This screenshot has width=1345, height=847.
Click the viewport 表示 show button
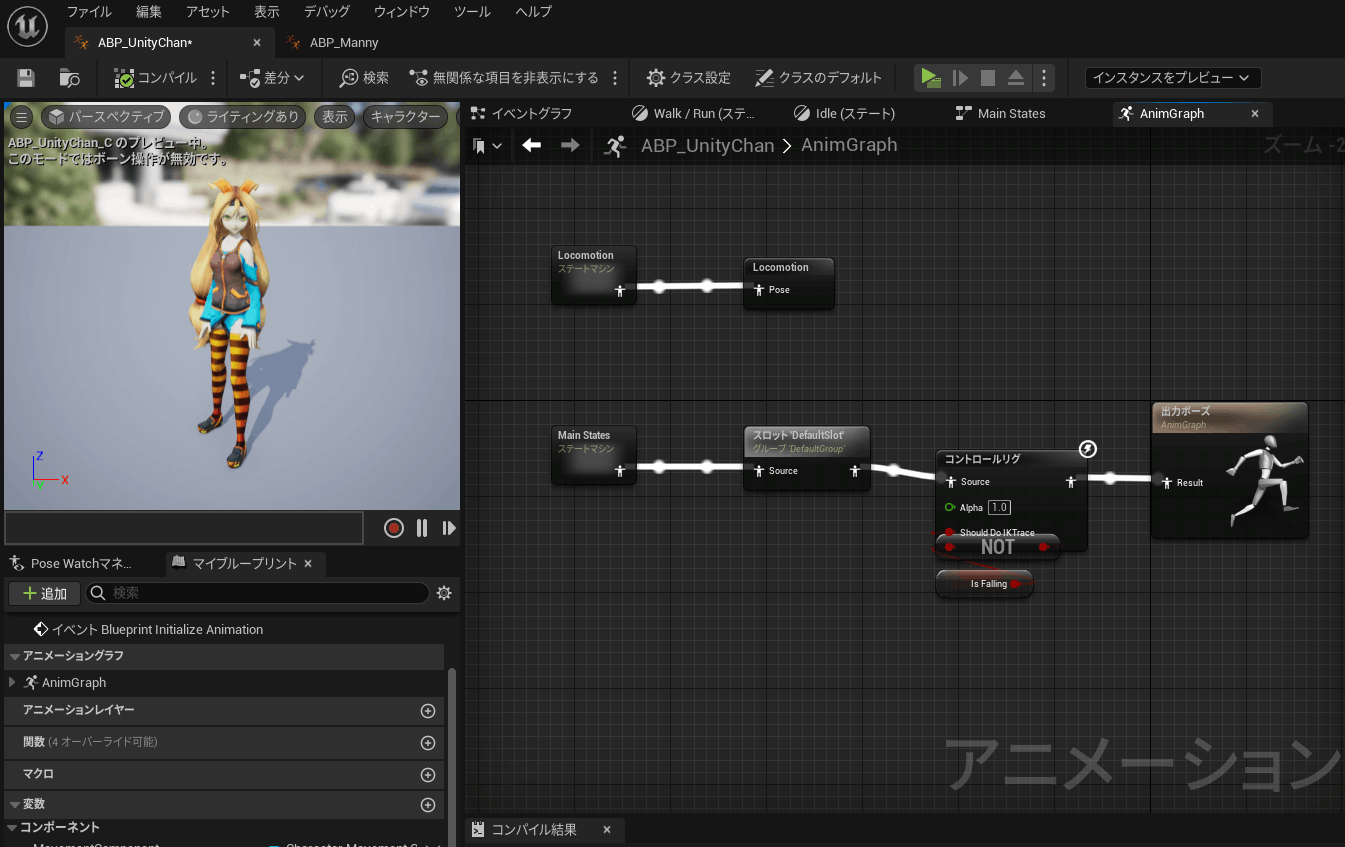pyautogui.click(x=335, y=117)
